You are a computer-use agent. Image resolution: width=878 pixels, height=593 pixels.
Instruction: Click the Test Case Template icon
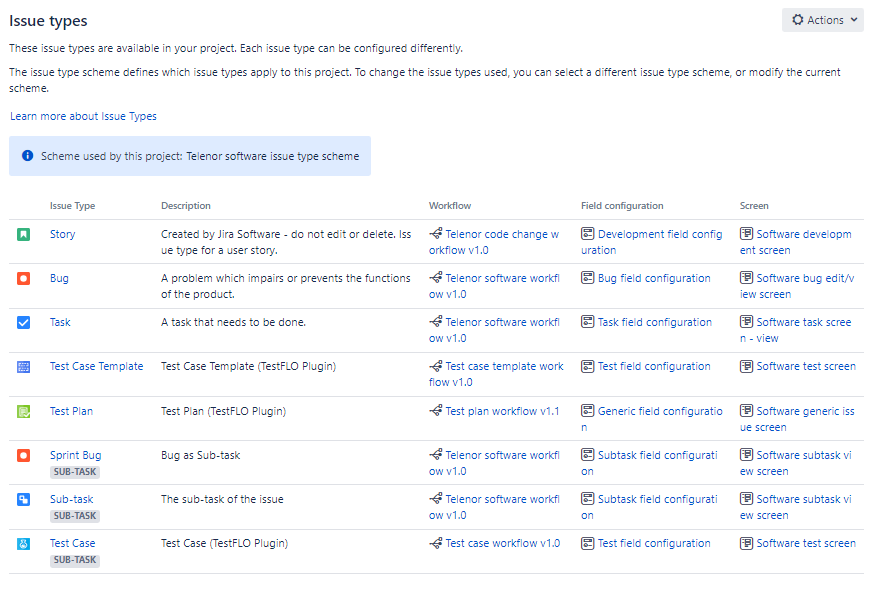pos(24,366)
